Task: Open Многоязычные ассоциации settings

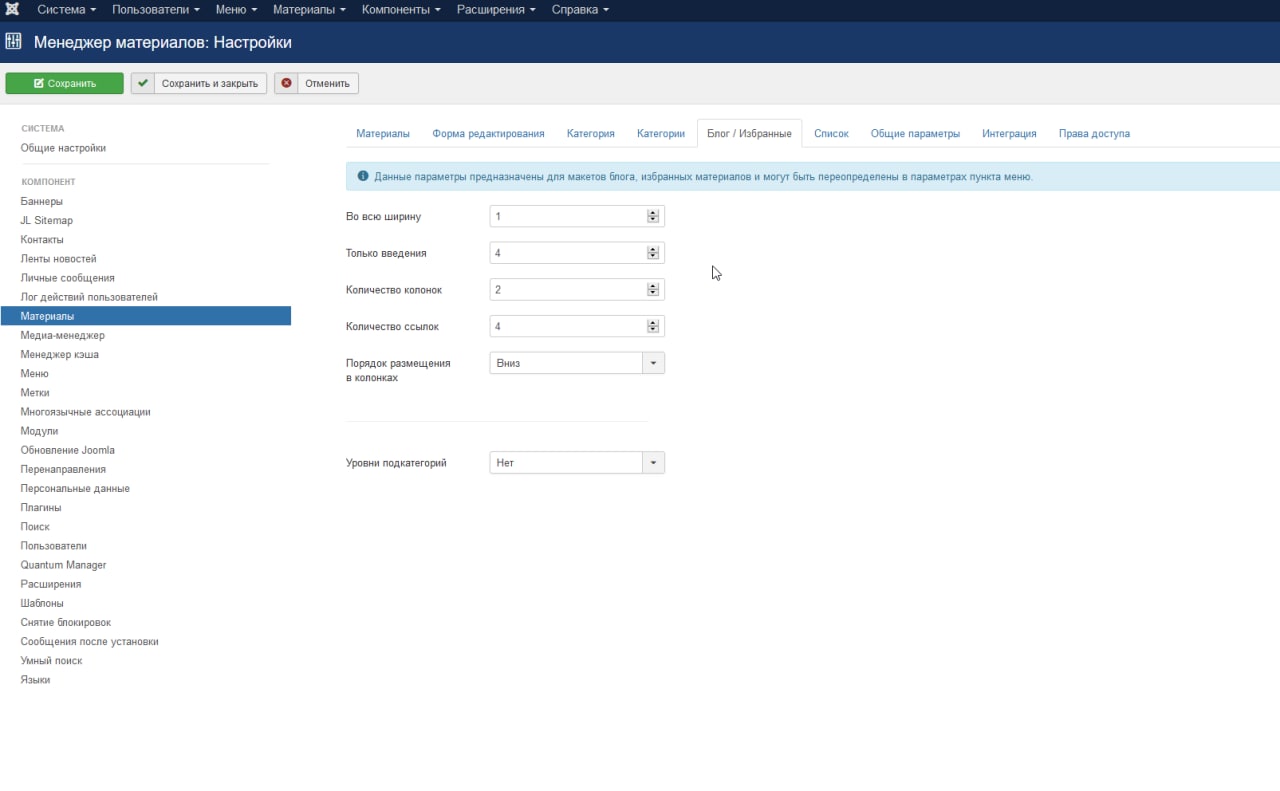Action: (86, 412)
